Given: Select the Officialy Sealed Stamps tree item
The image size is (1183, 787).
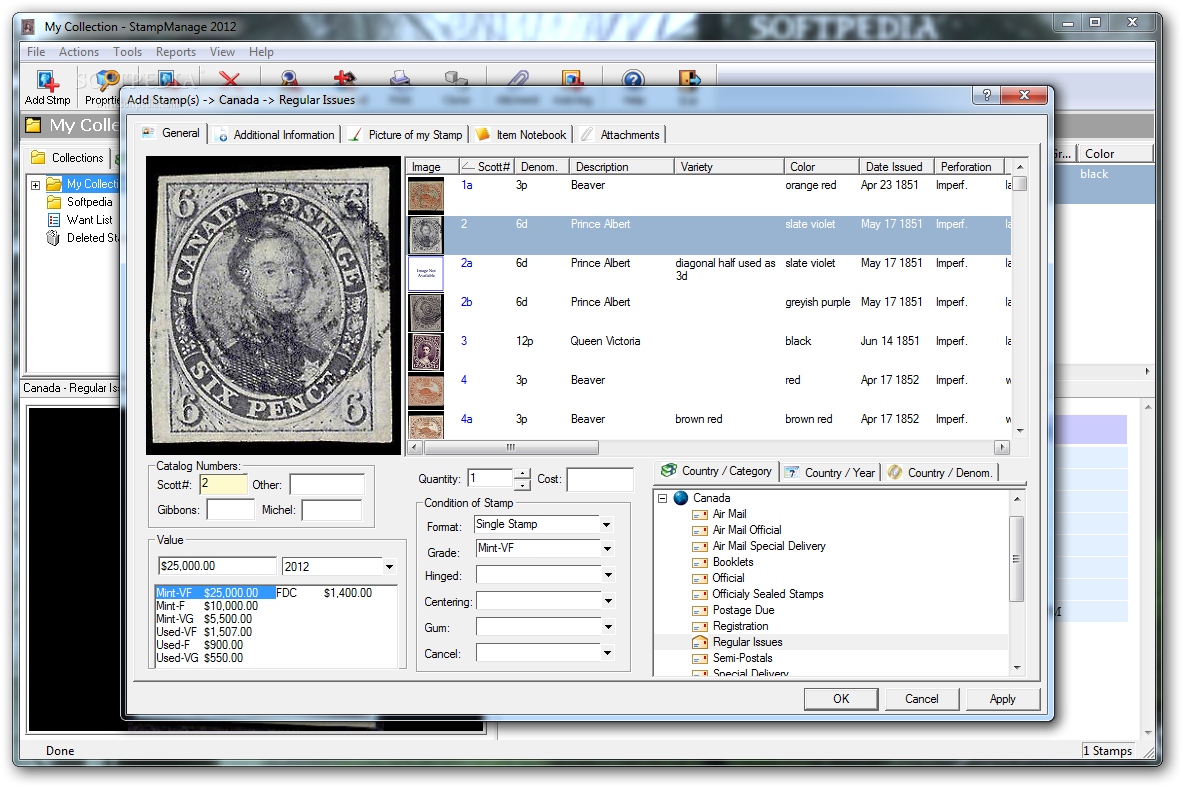Looking at the screenshot, I should coord(767,595).
